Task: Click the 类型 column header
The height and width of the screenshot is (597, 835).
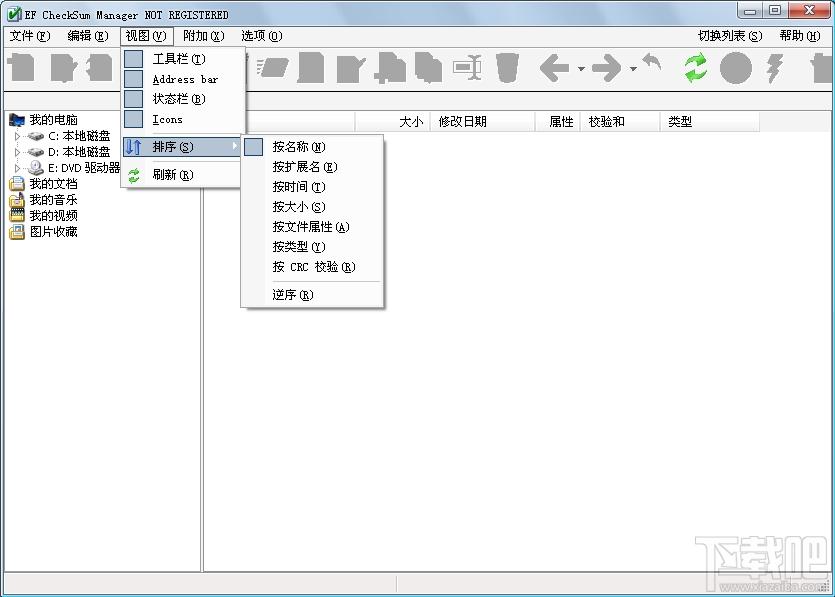Action: click(x=710, y=121)
